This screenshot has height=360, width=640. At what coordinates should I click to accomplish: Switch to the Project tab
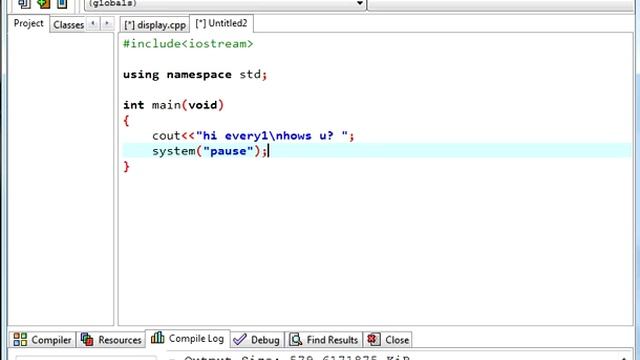(x=29, y=24)
